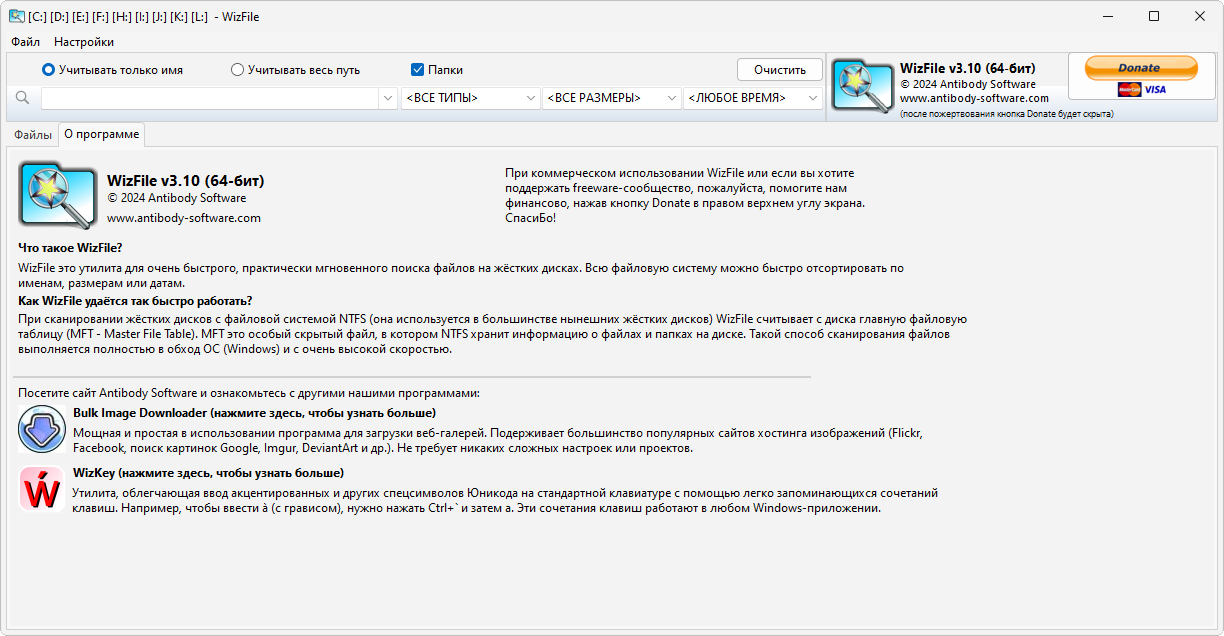
Task: Open the Bulk Image Downloader arrow icon
Action: click(x=41, y=430)
